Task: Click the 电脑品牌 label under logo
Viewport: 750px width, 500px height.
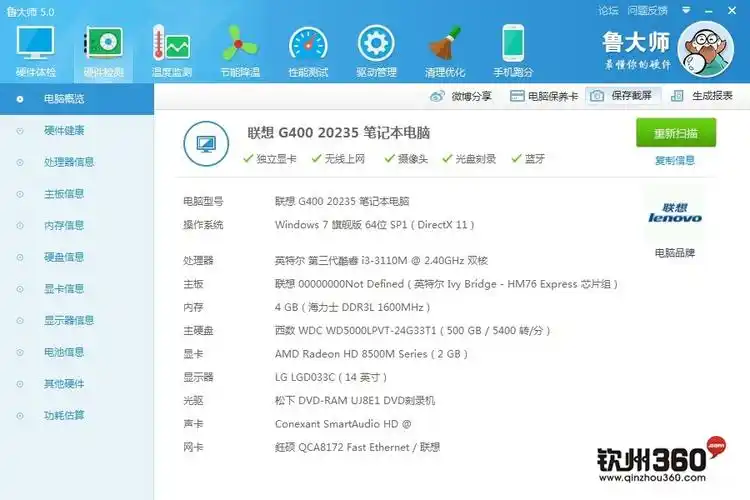Action: point(675,253)
